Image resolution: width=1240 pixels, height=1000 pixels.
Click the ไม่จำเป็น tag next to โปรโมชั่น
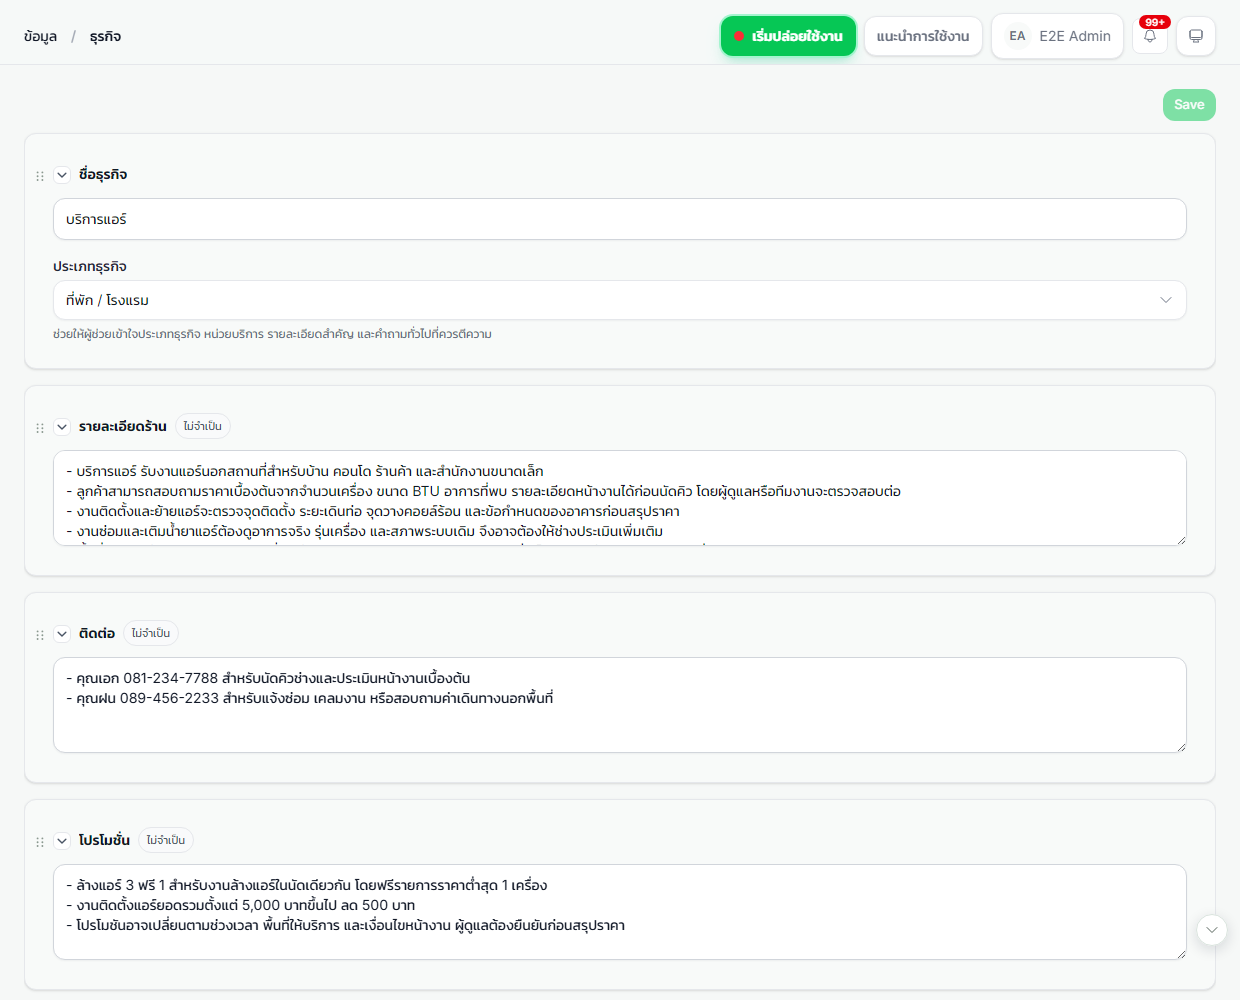[x=166, y=840]
